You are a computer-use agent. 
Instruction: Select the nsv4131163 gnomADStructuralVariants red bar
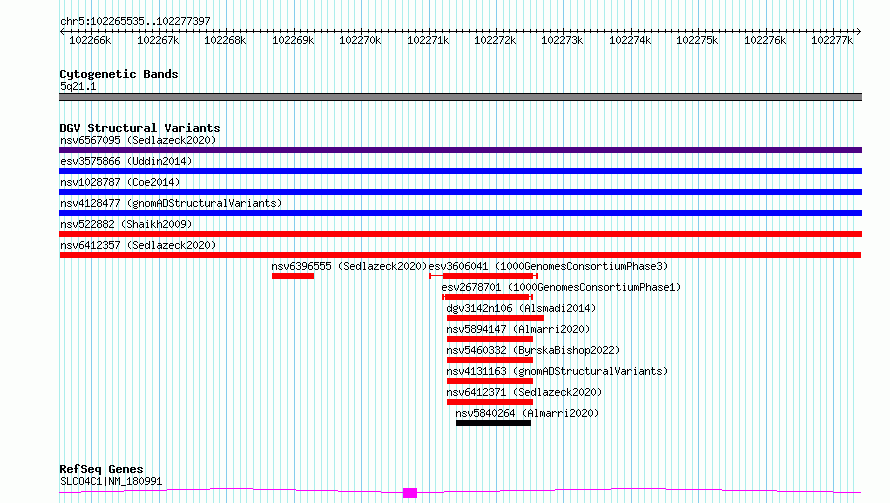(x=490, y=381)
